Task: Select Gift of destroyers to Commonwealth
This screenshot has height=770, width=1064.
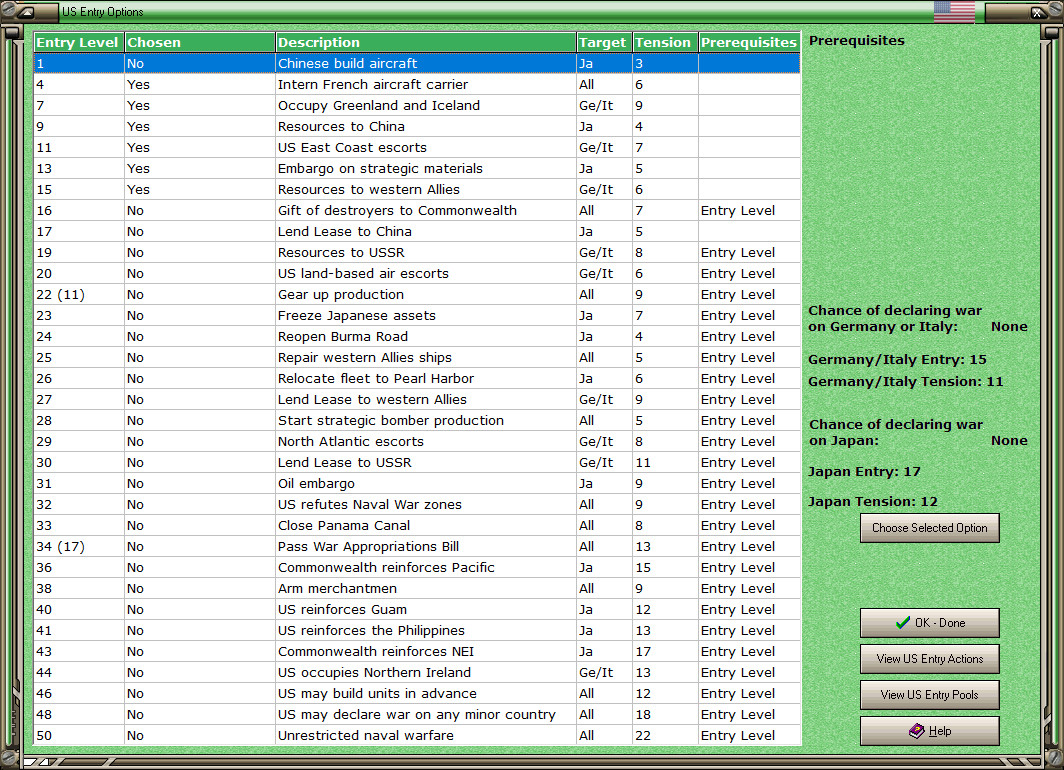Action: coord(417,210)
